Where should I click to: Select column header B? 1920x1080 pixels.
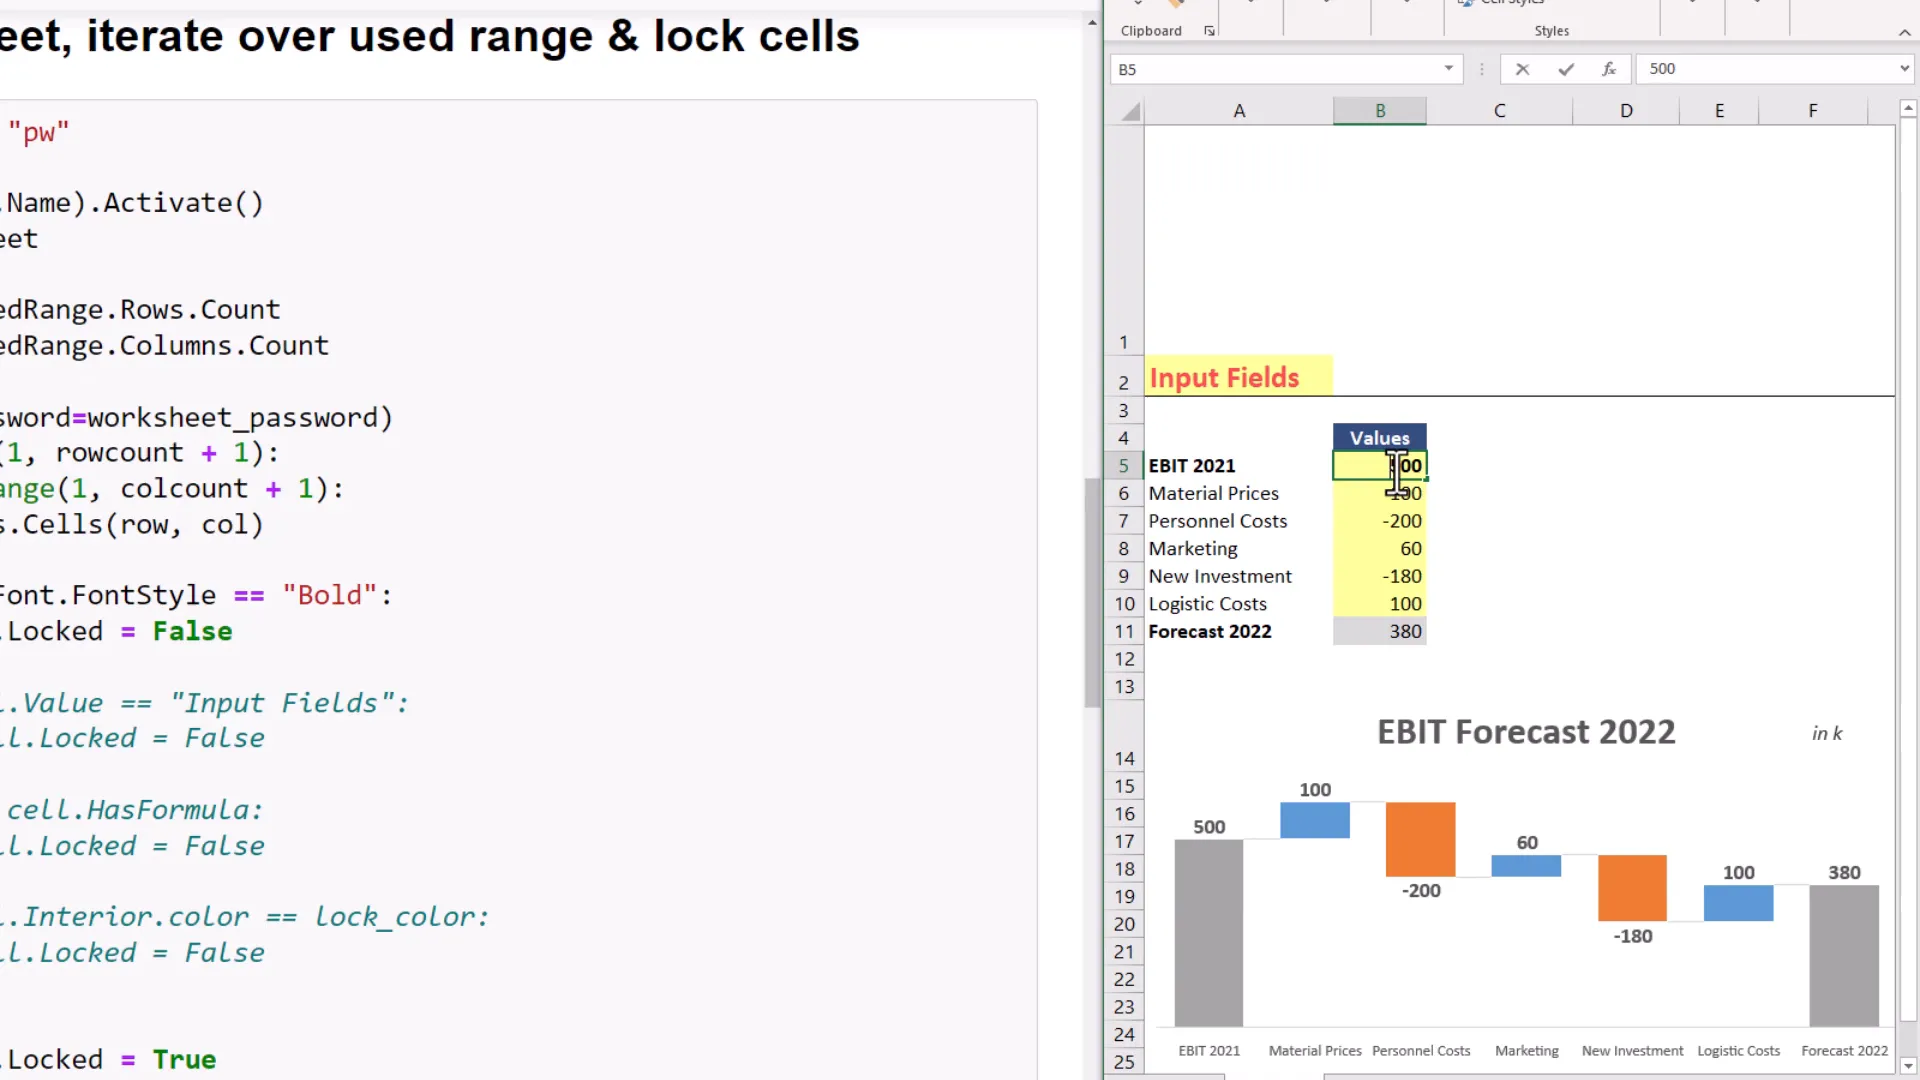click(x=1380, y=110)
